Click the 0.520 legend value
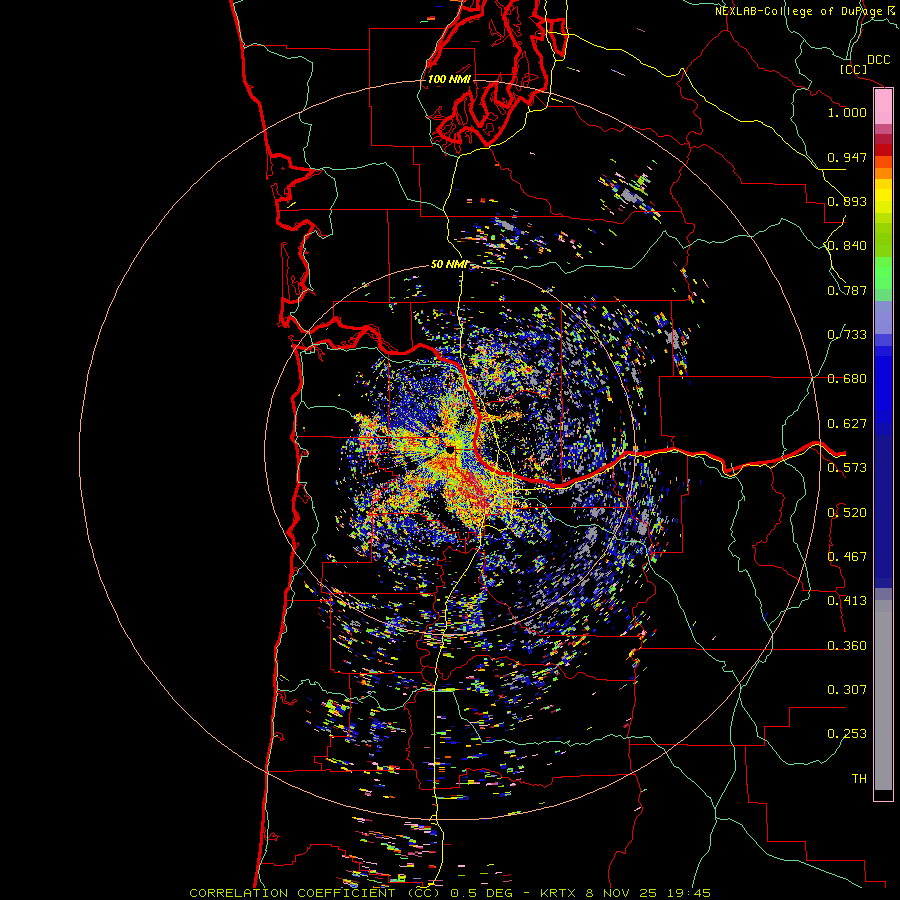This screenshot has width=900, height=900. point(847,513)
